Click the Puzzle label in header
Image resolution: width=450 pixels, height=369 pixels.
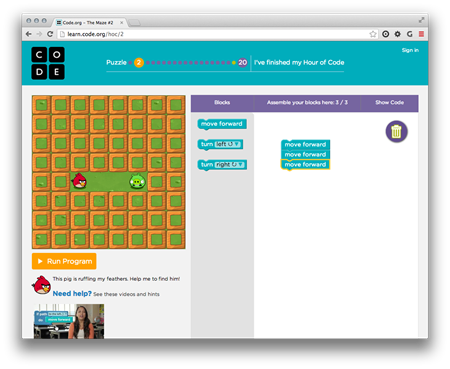[x=116, y=62]
